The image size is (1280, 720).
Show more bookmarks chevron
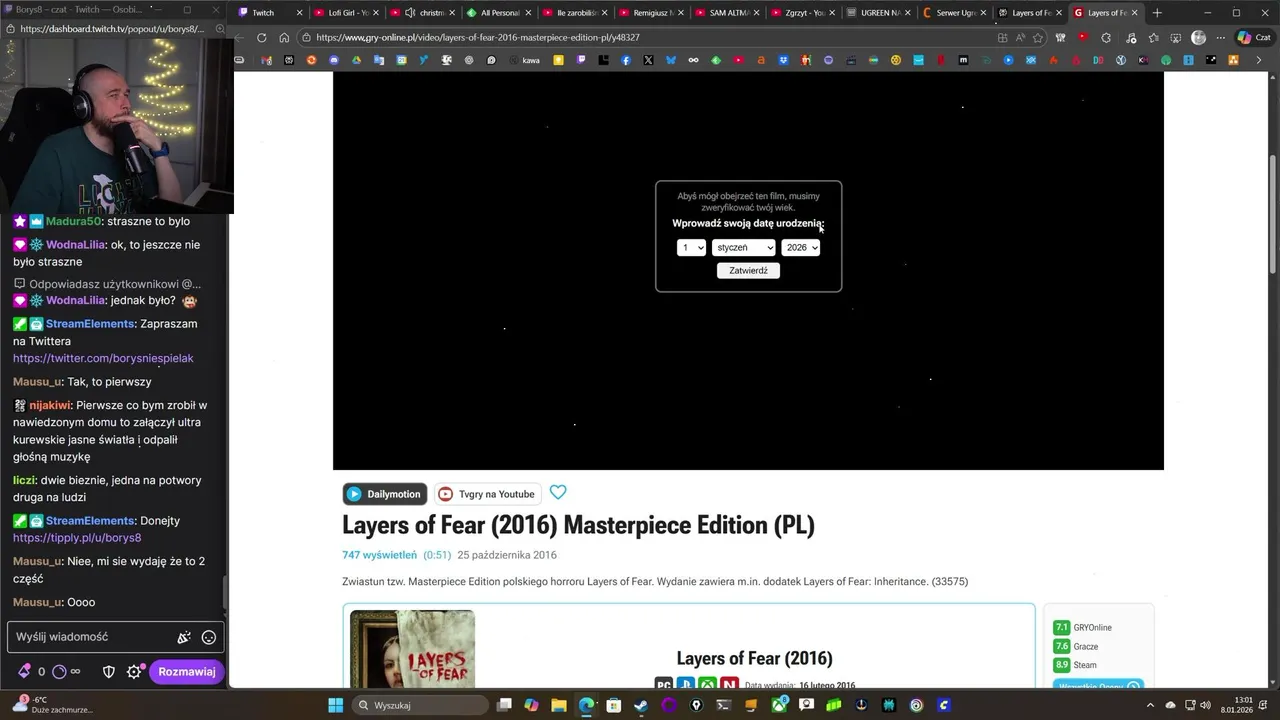1258,60
